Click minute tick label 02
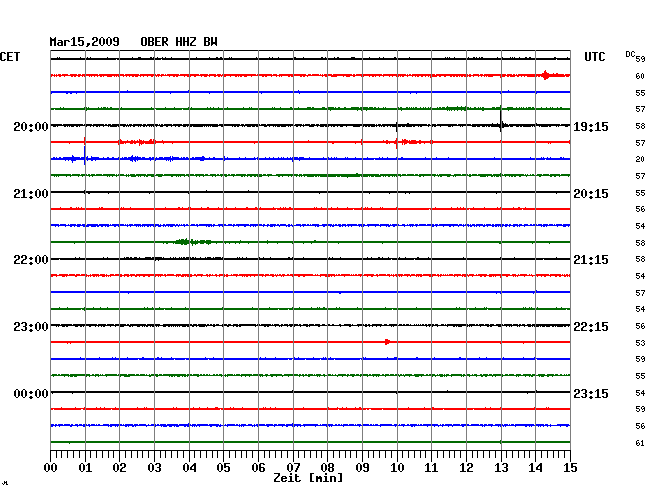650x494 pixels. click(x=119, y=468)
